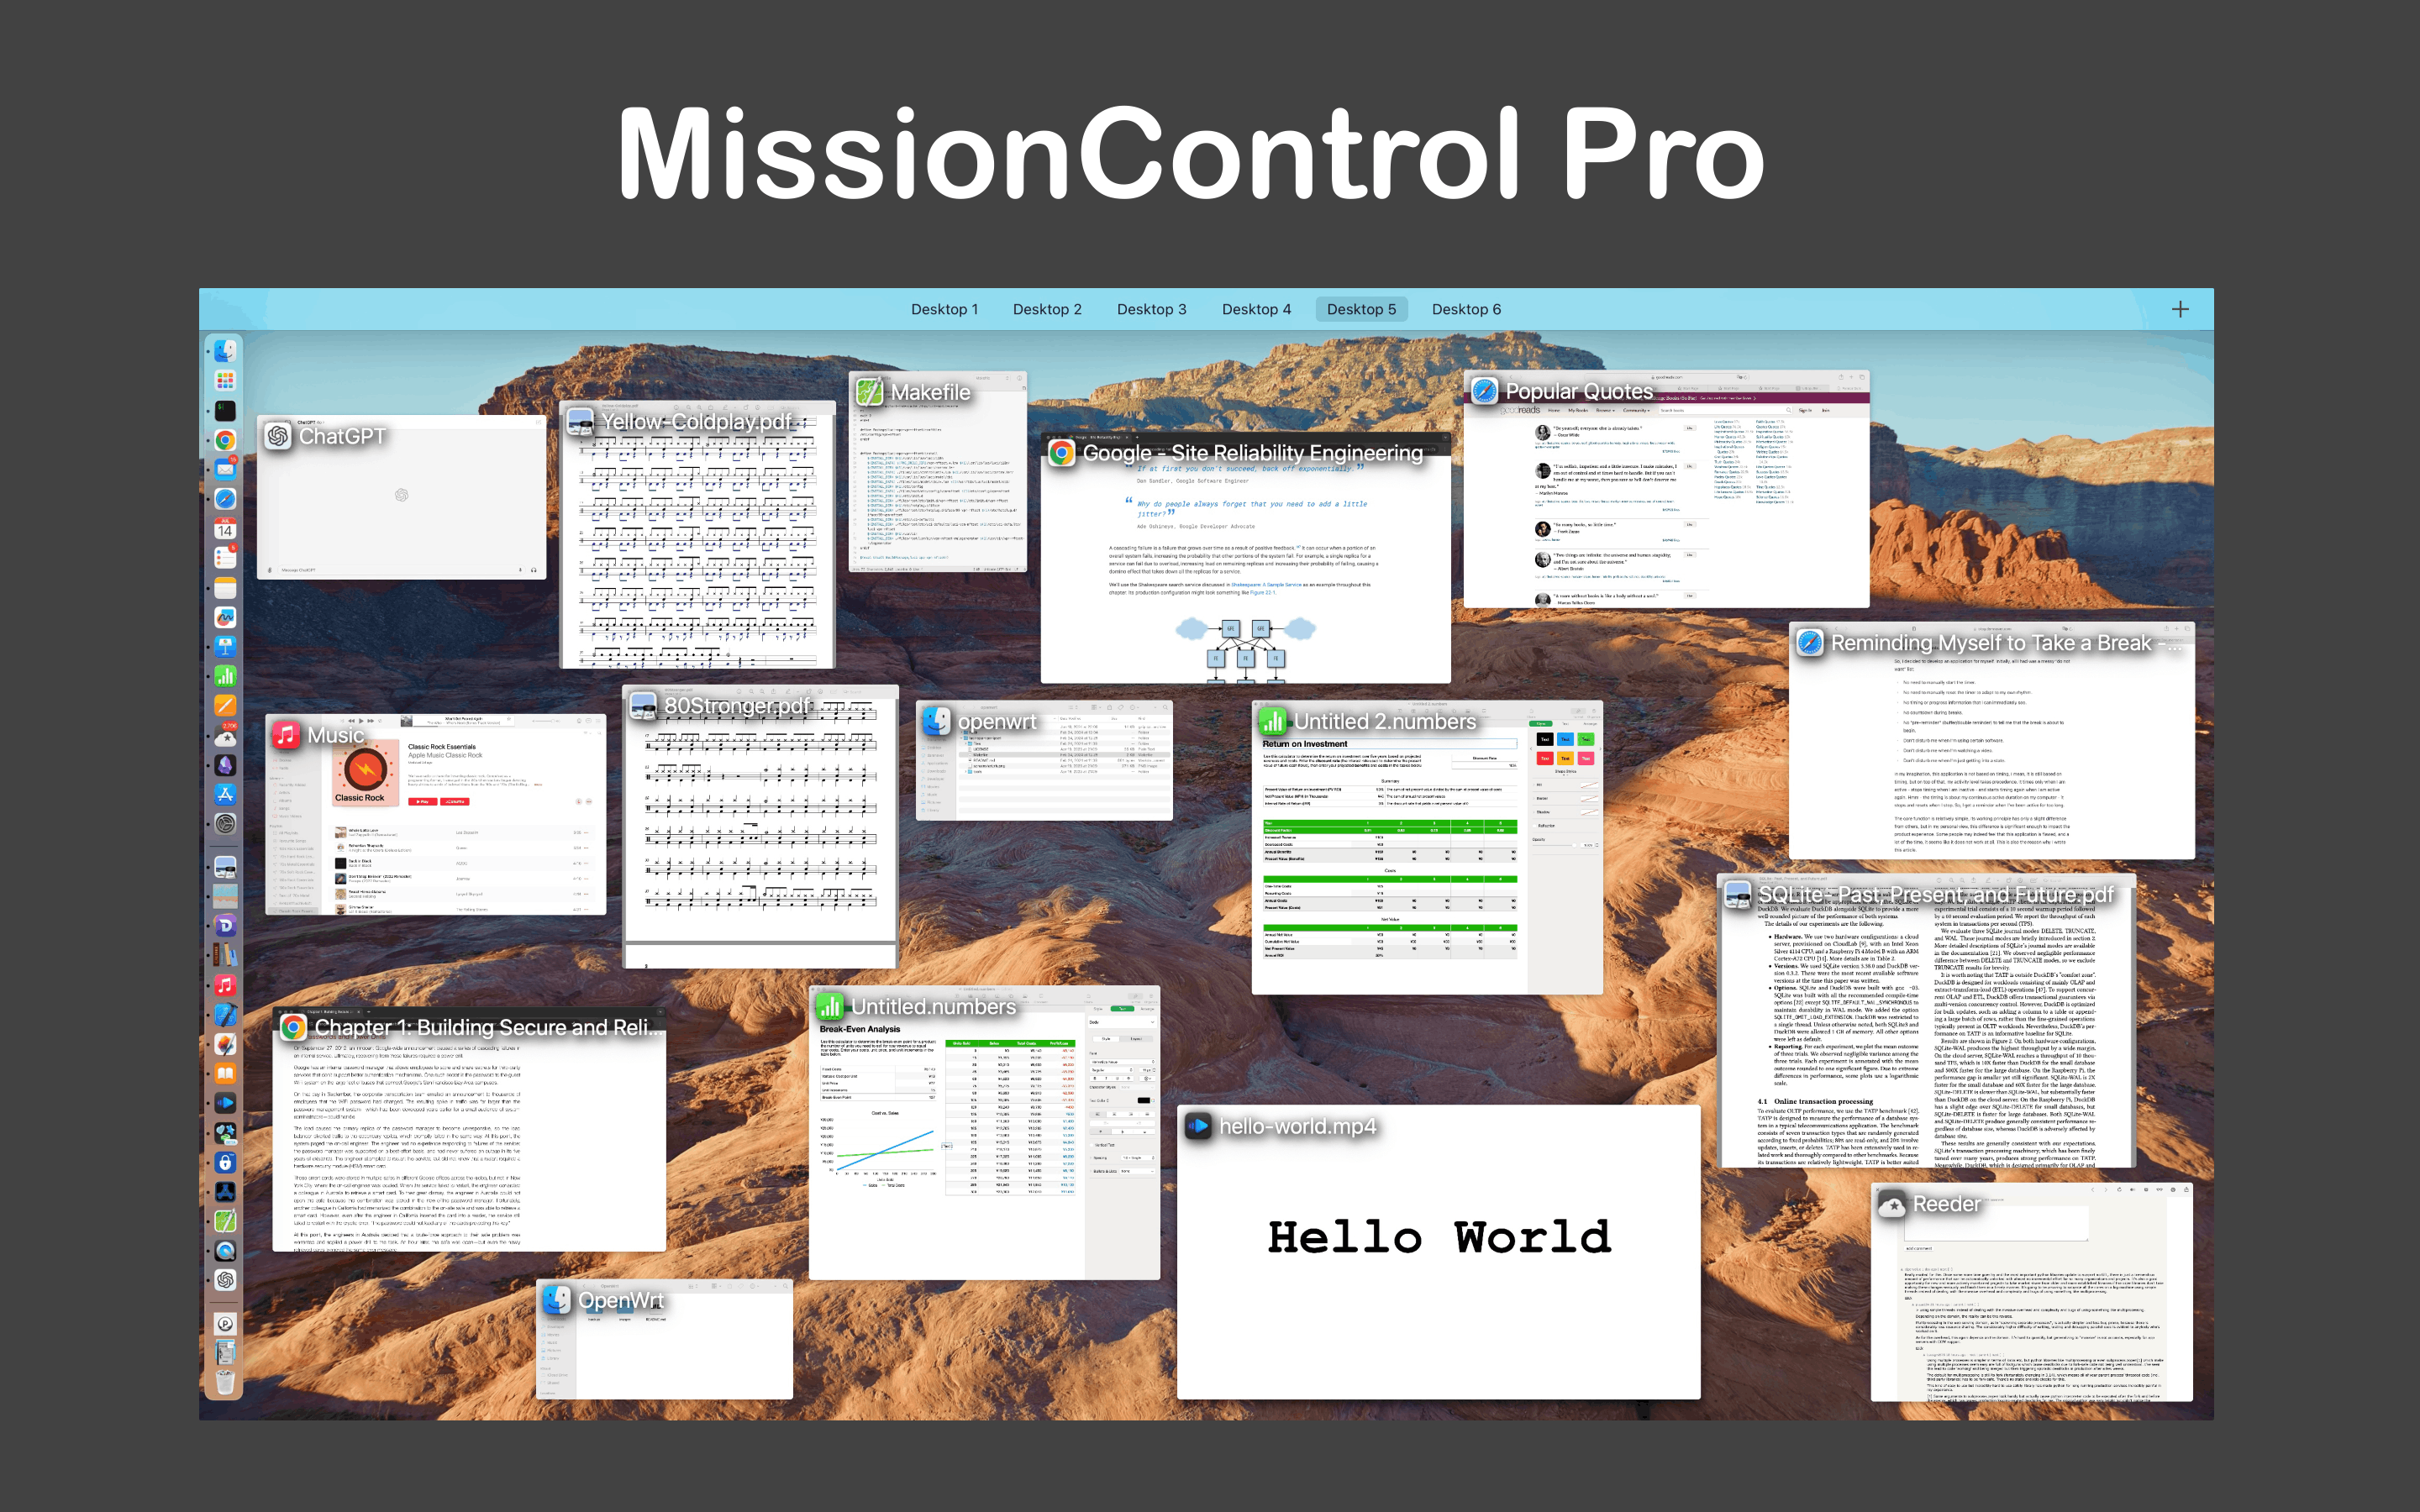This screenshot has width=2420, height=1512.
Task: Switch to Desktop 3 space
Action: pyautogui.click(x=1151, y=309)
